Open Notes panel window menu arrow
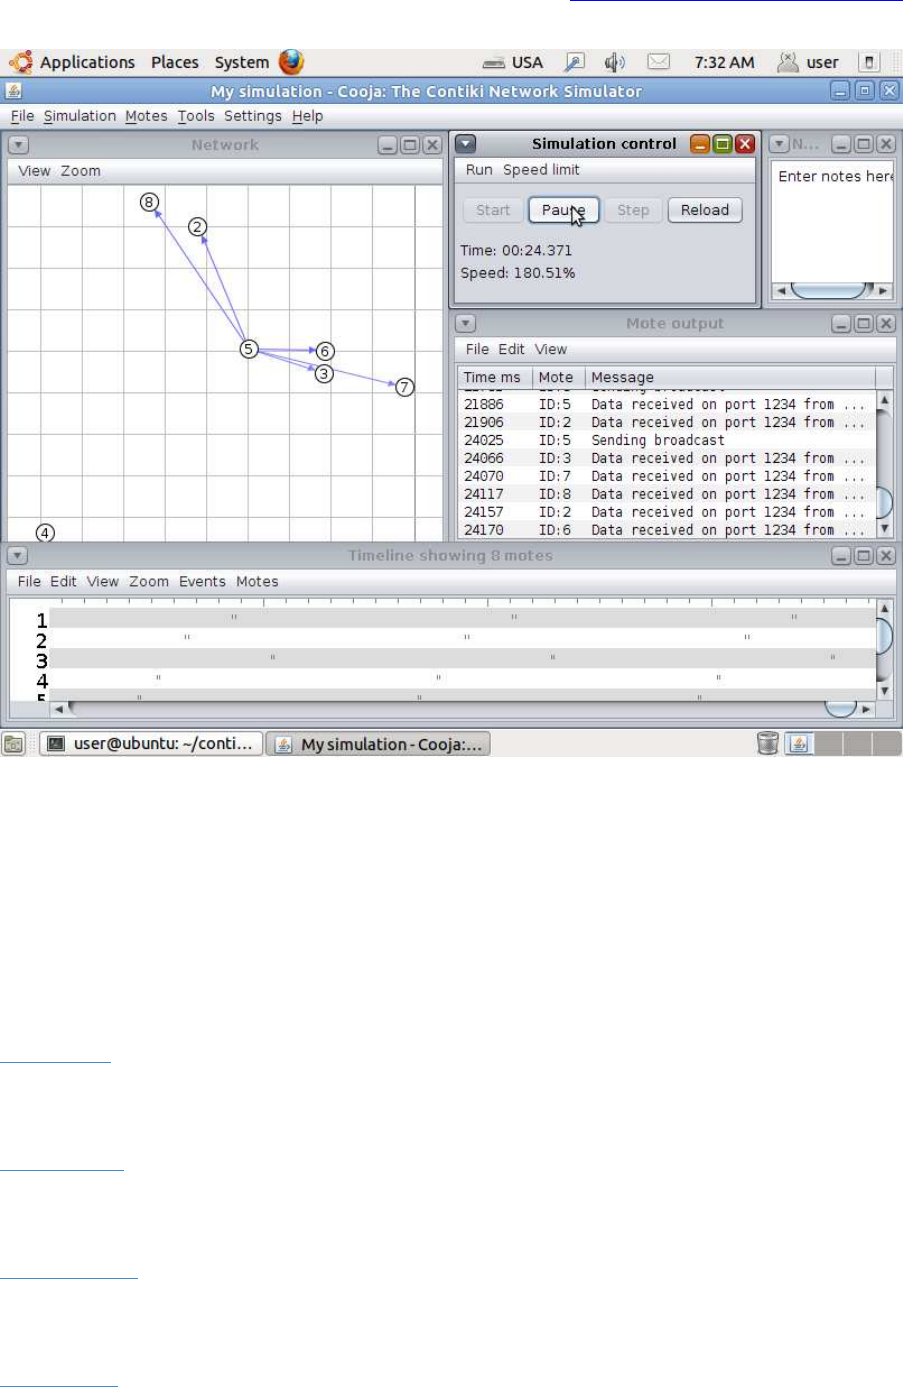Image resolution: width=903 pixels, height=1387 pixels. 780,144
